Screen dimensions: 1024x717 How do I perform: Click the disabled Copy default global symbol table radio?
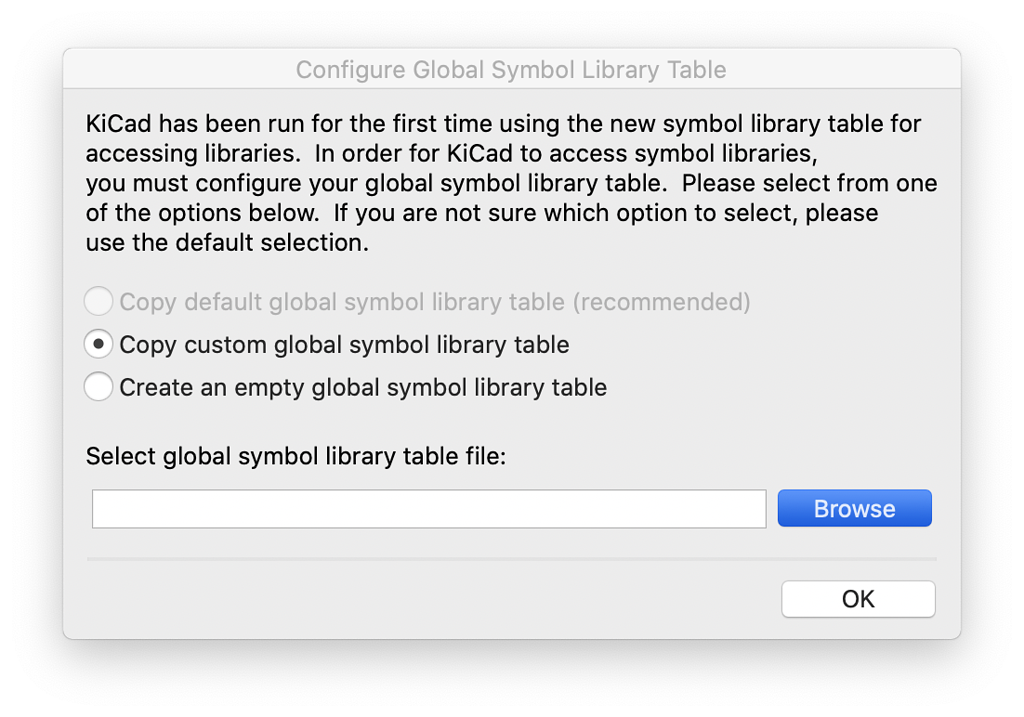click(x=99, y=301)
